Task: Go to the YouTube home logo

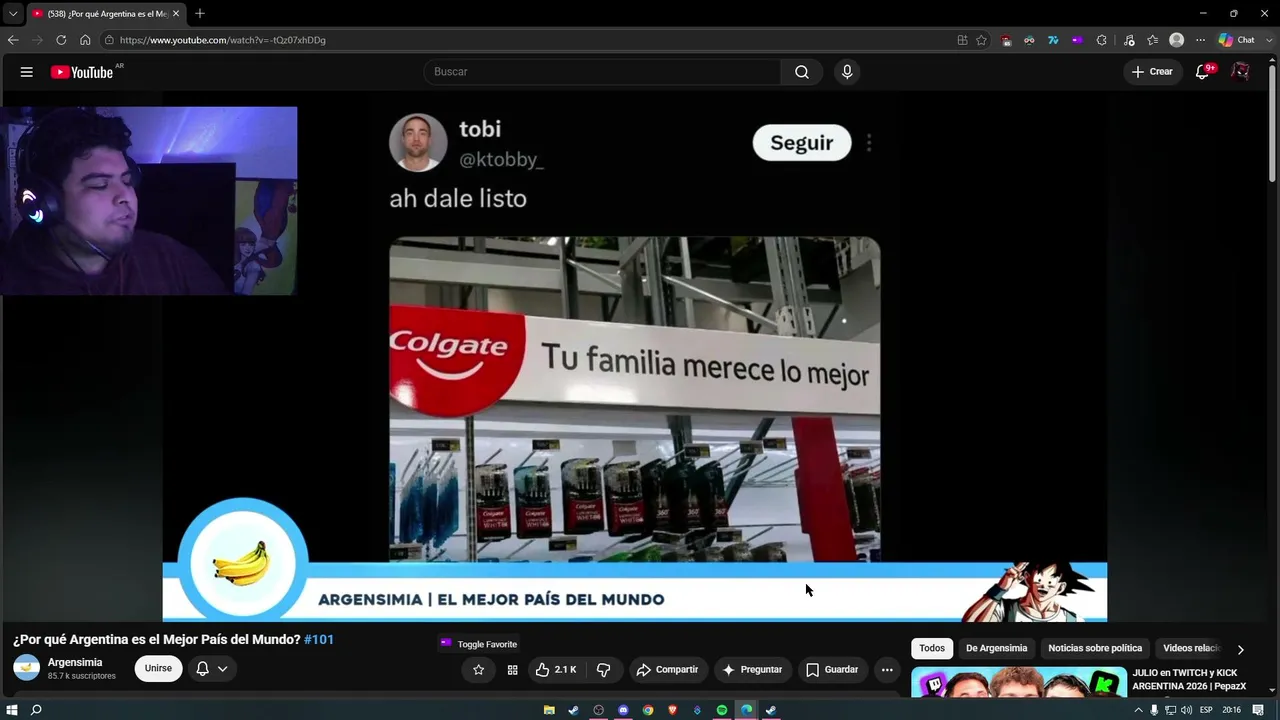Action: pos(82,72)
